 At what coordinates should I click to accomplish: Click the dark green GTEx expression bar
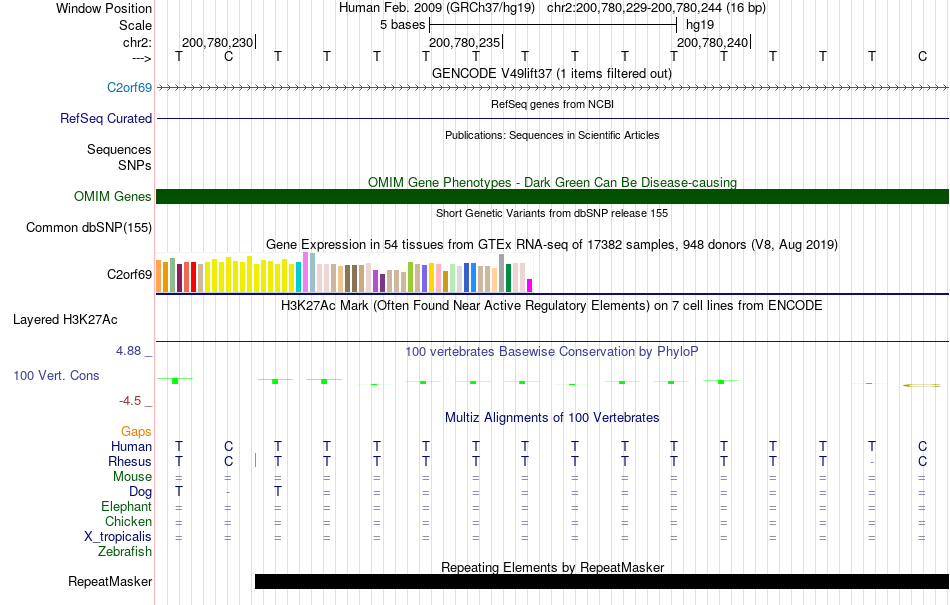pyautogui.click(x=508, y=278)
